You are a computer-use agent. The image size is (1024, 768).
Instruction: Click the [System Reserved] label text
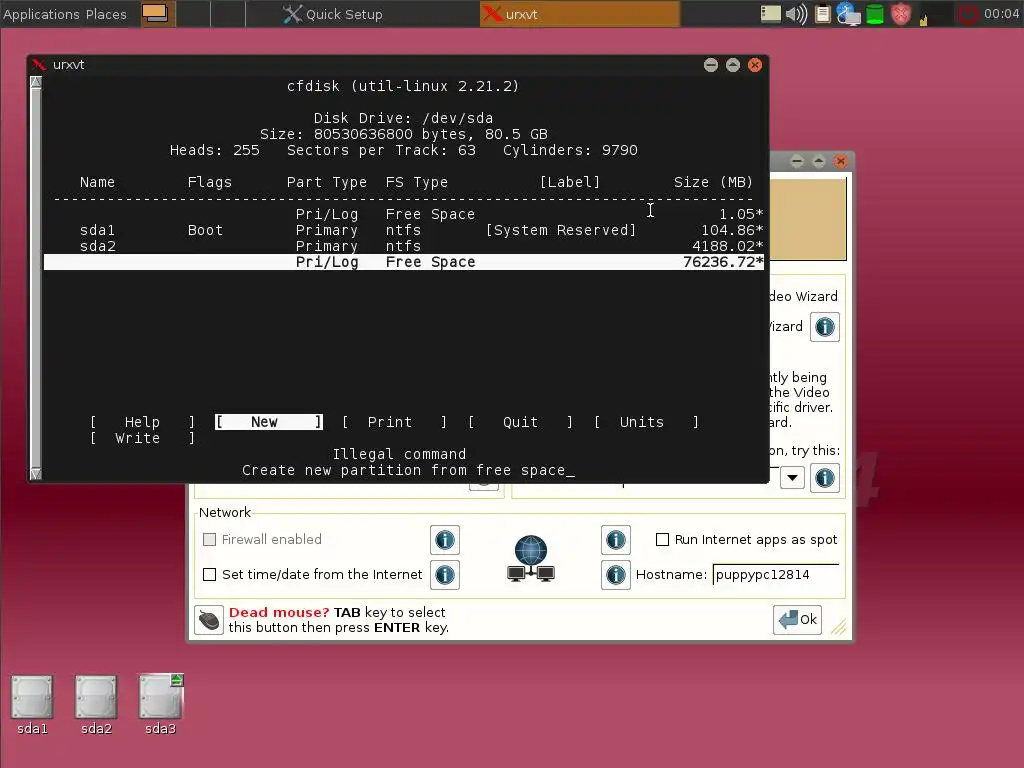(x=560, y=230)
